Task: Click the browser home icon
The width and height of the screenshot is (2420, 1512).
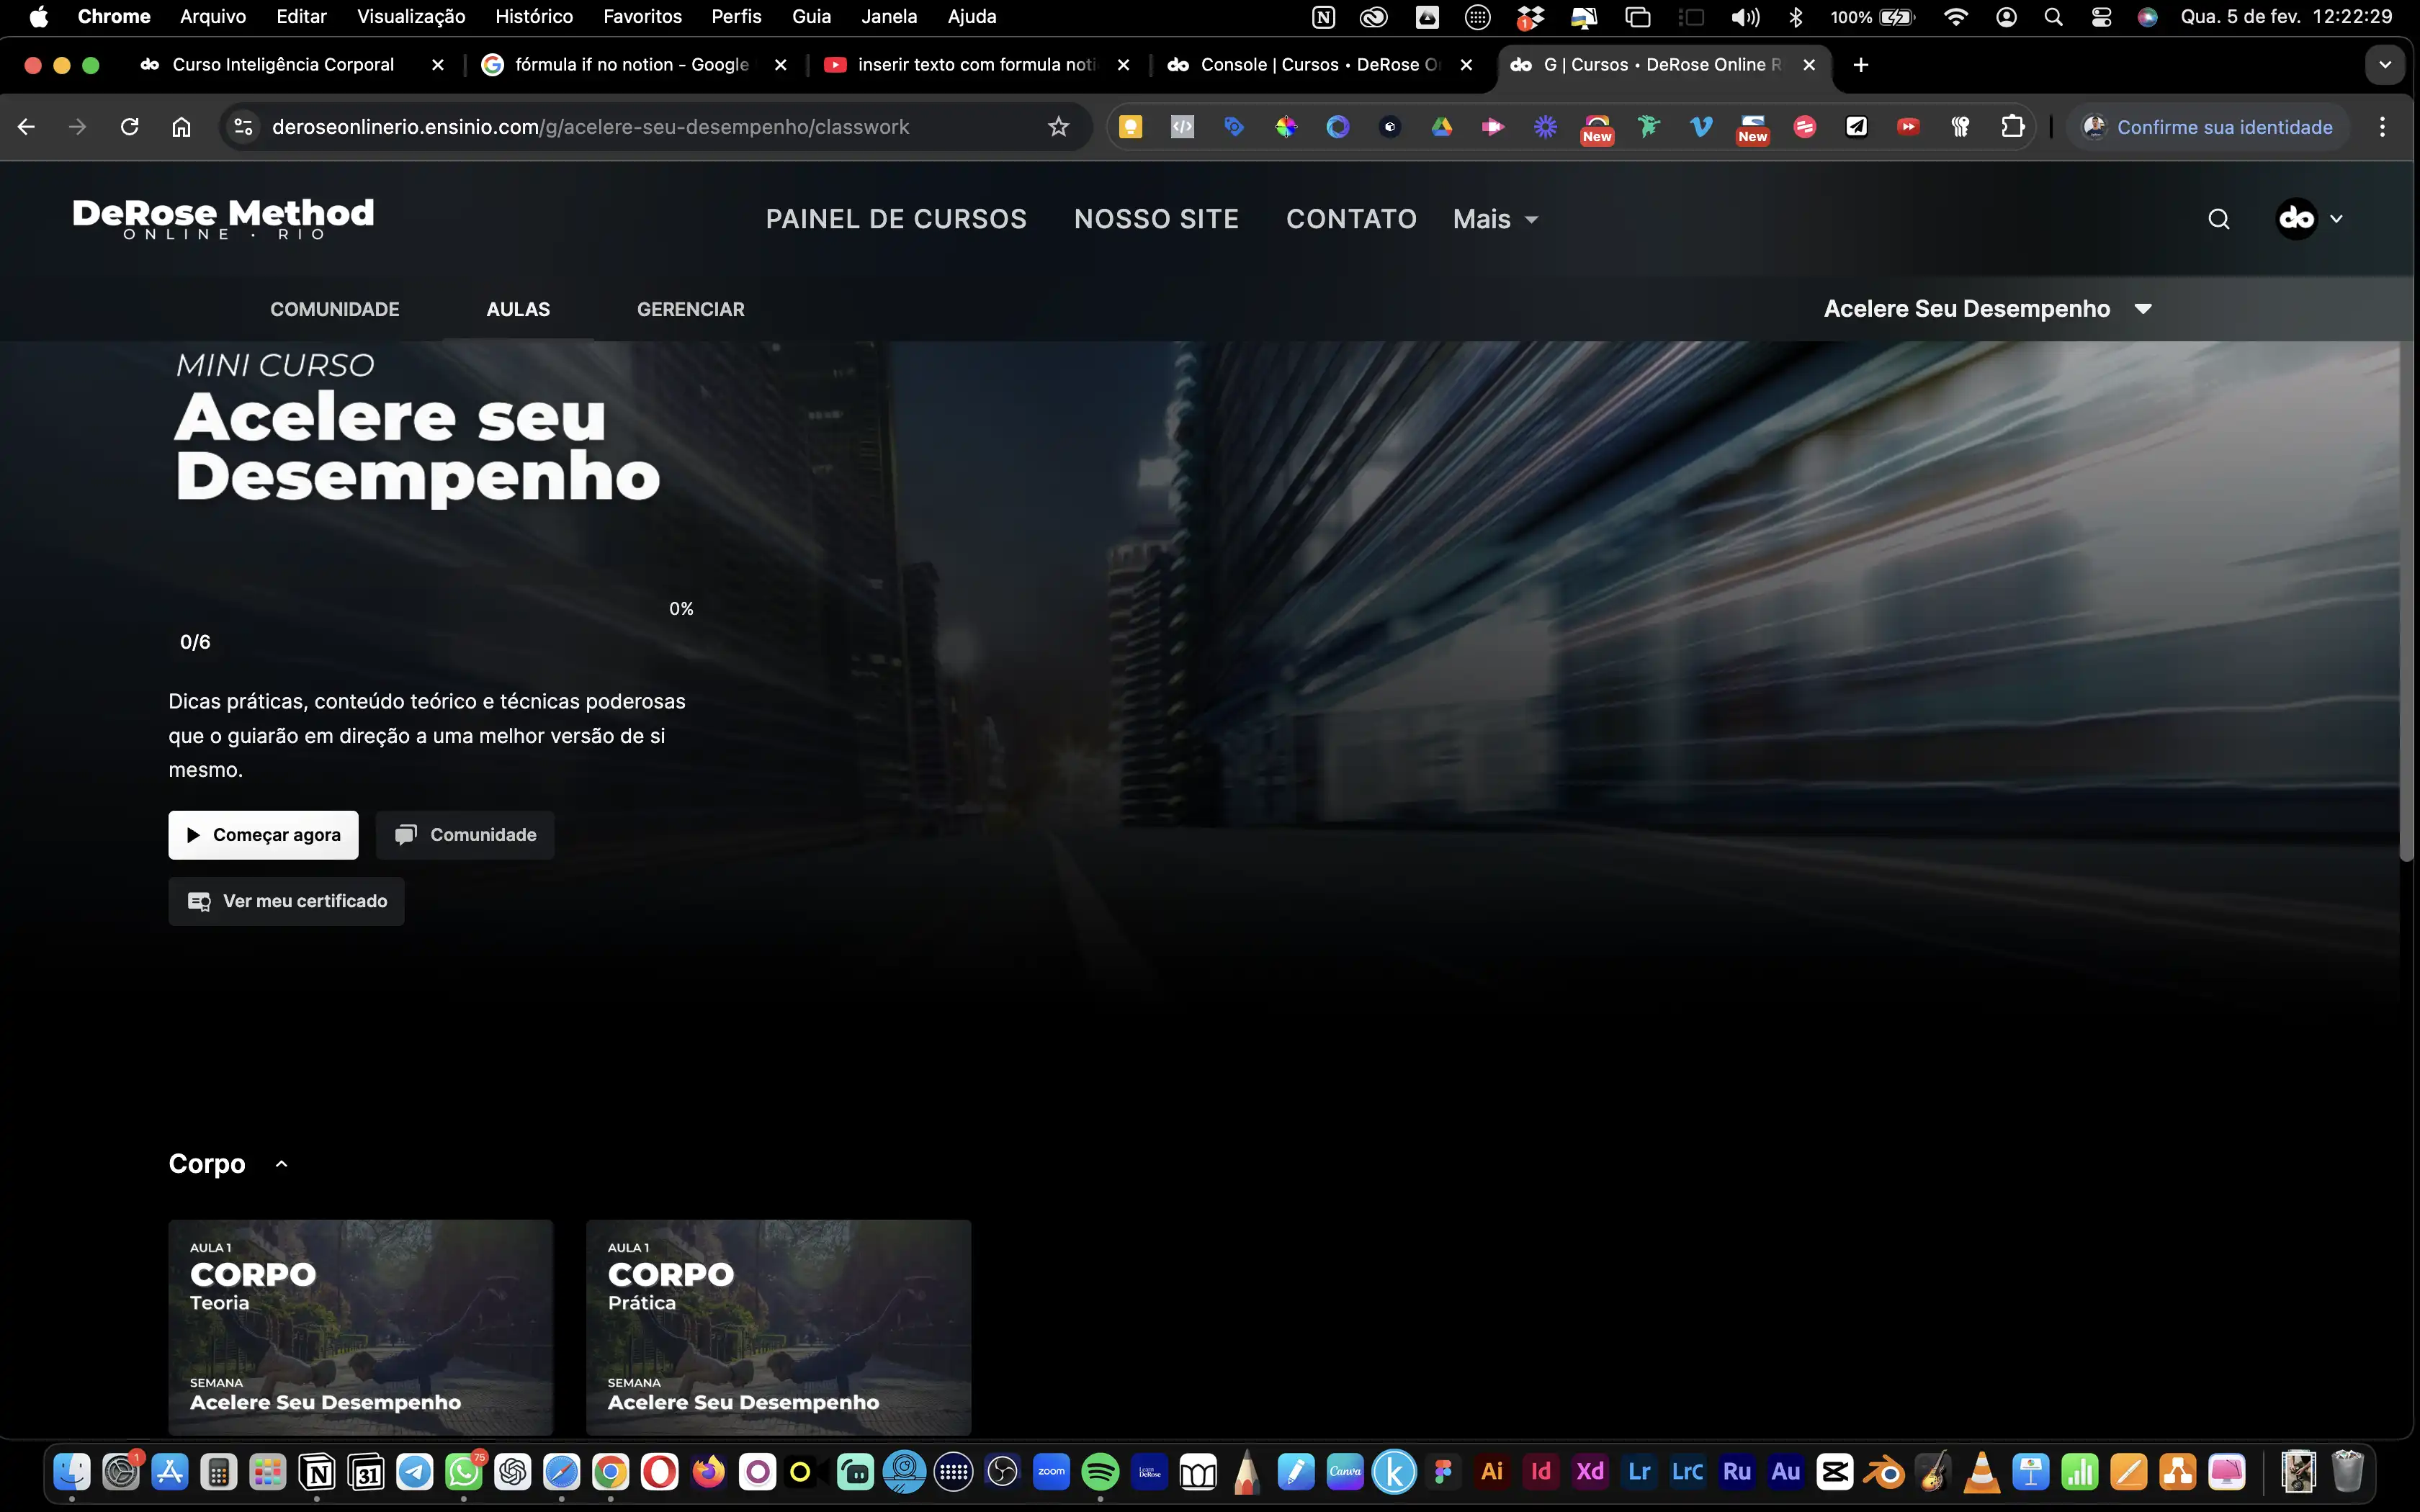Action: [x=181, y=127]
